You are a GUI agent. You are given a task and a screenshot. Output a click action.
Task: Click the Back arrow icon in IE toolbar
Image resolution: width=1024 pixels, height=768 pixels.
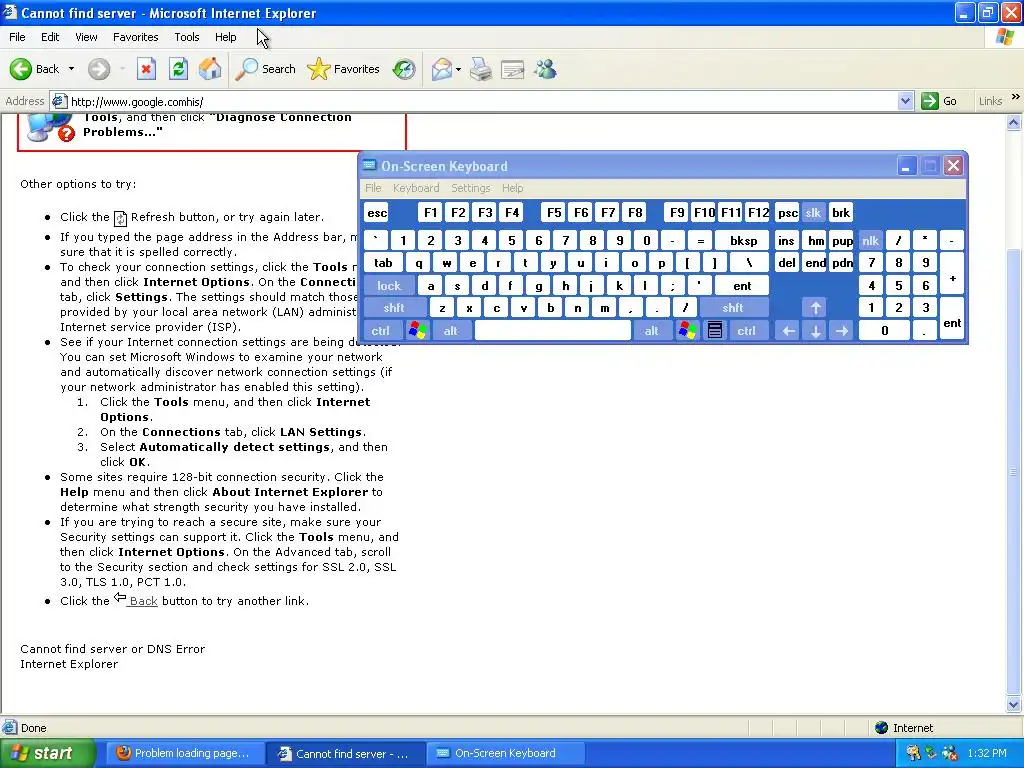point(21,69)
